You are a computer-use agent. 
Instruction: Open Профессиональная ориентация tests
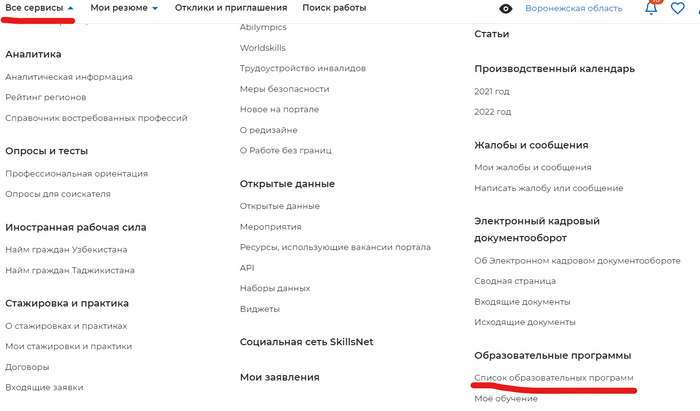[x=76, y=174]
